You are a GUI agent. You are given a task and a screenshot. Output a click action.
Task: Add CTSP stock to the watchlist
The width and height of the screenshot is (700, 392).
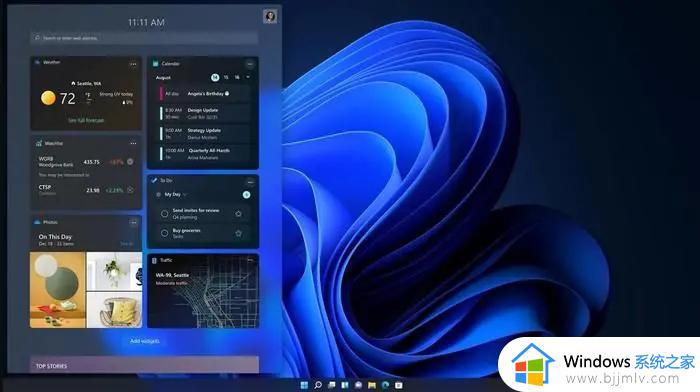130,190
